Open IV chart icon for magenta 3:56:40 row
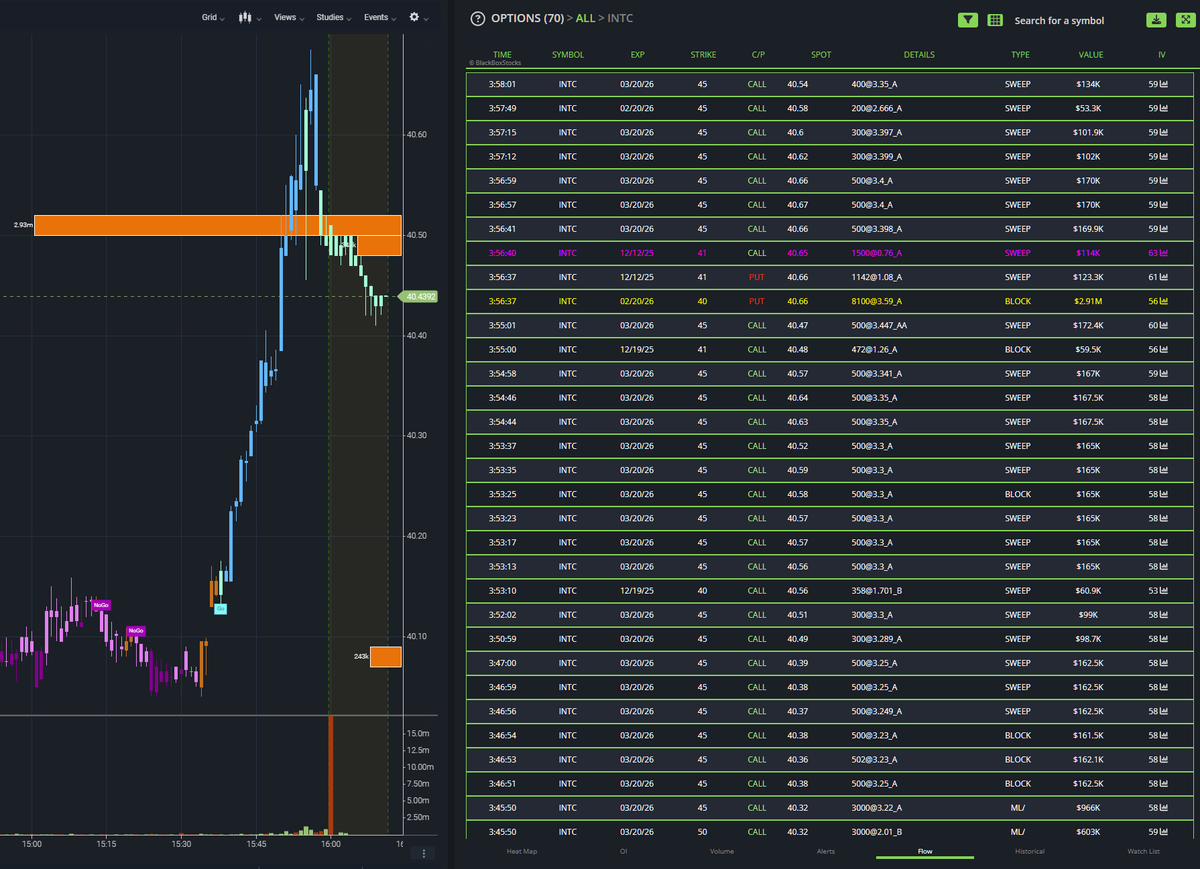 (1164, 253)
